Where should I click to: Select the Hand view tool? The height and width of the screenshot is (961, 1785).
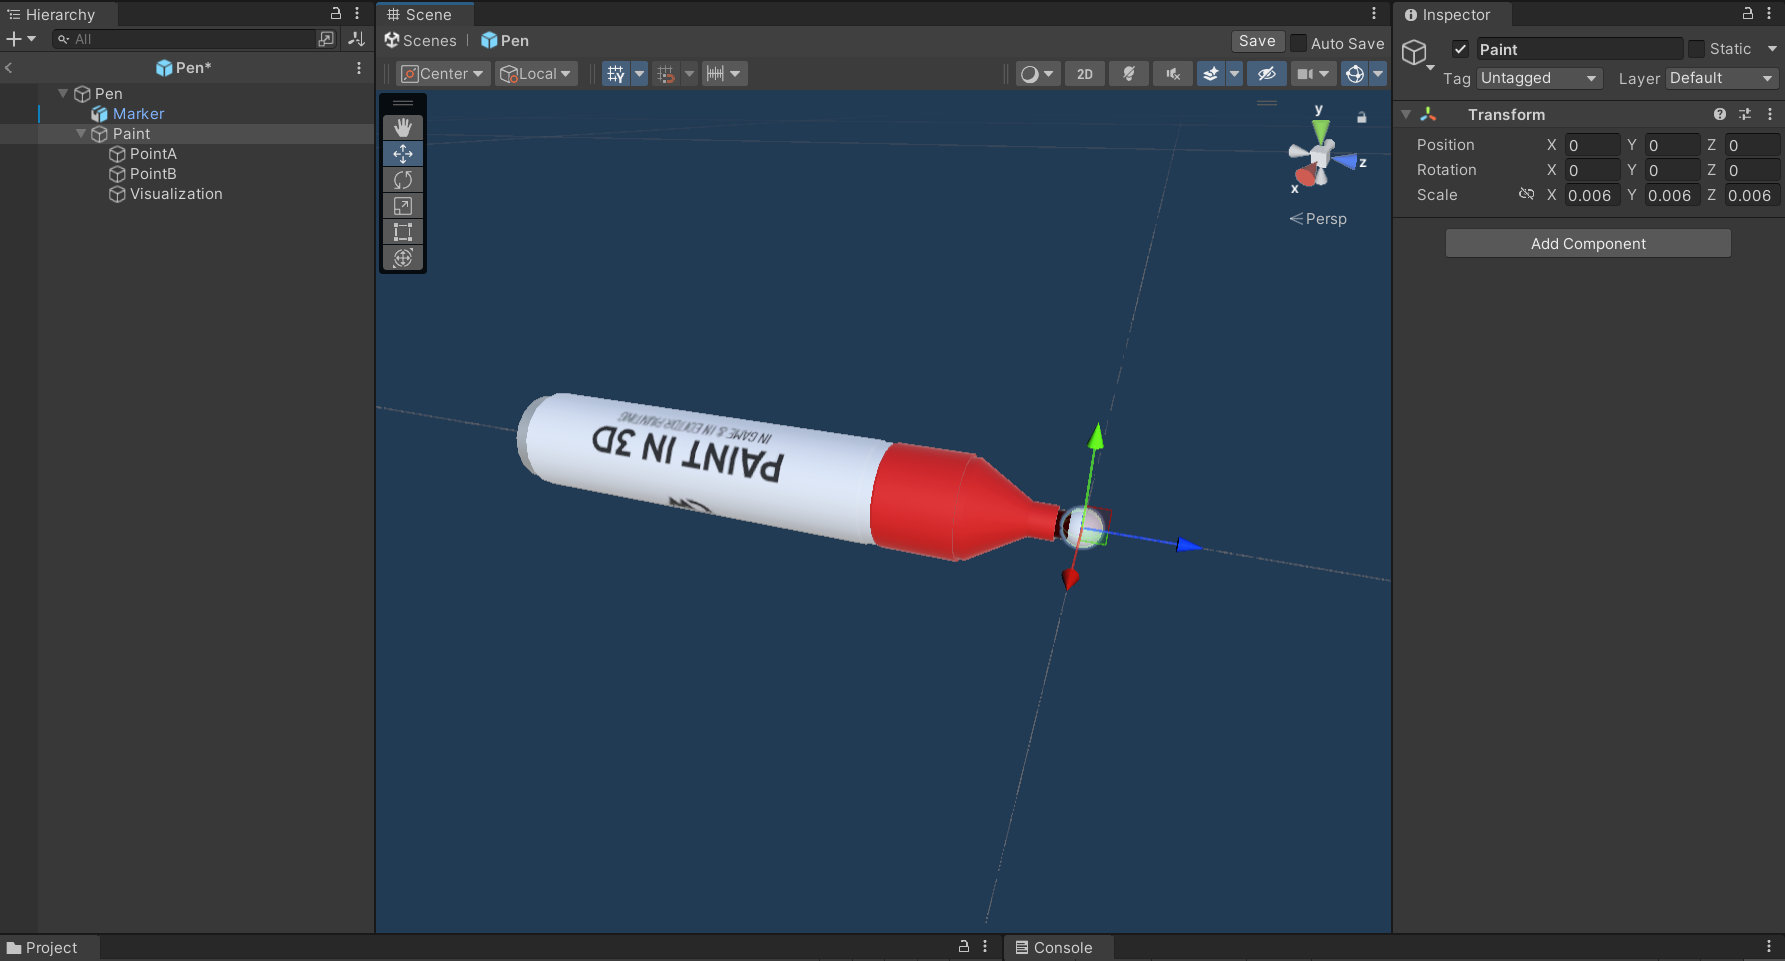(403, 127)
